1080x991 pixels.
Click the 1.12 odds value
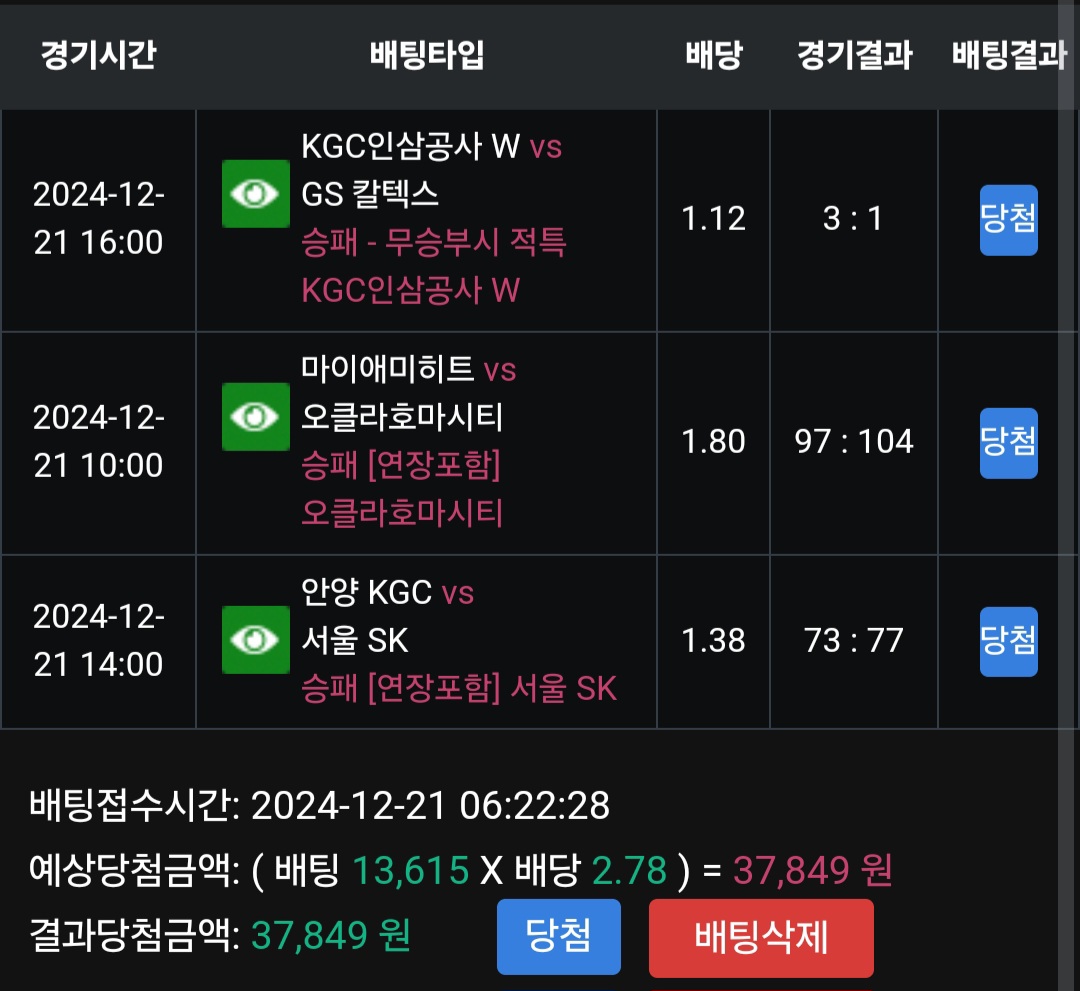[x=713, y=219]
